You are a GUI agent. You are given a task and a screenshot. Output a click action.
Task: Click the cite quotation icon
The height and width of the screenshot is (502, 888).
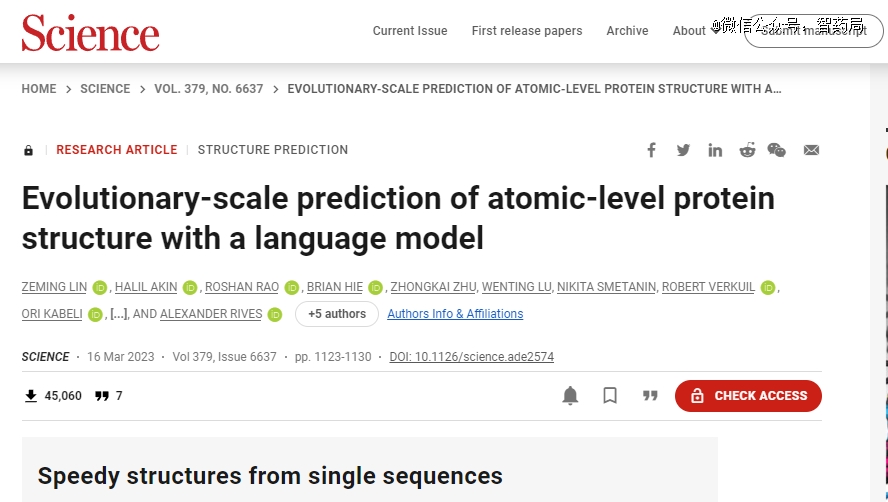click(650, 396)
